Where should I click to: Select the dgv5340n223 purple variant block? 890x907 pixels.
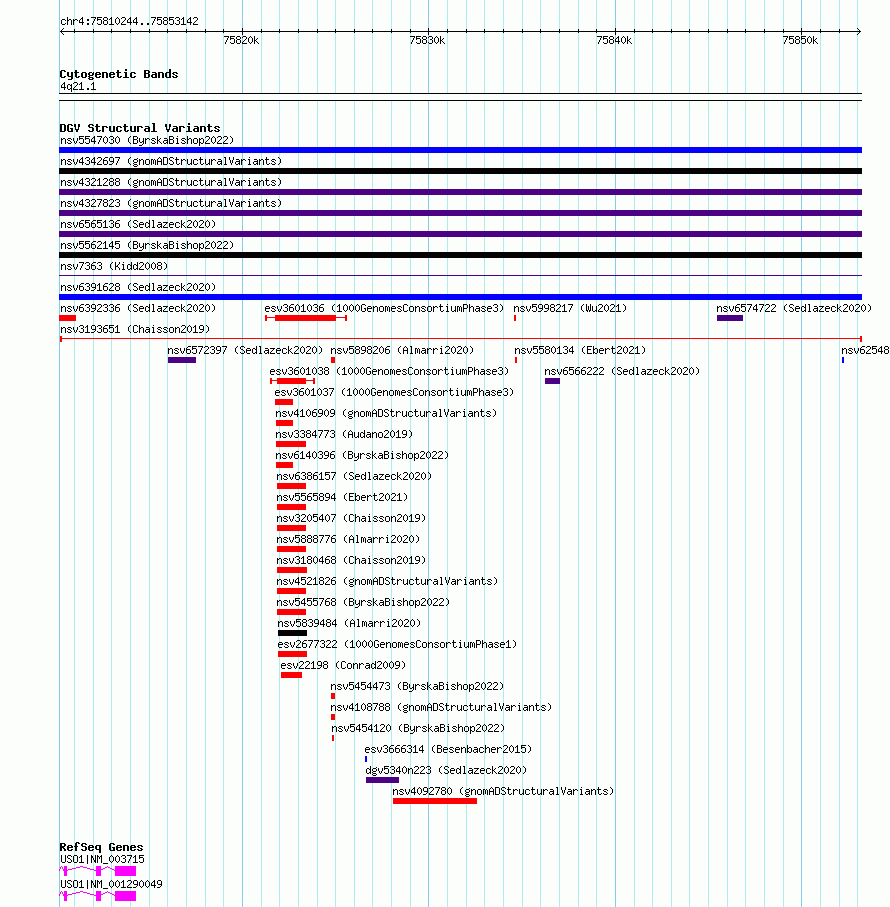pyautogui.click(x=382, y=780)
